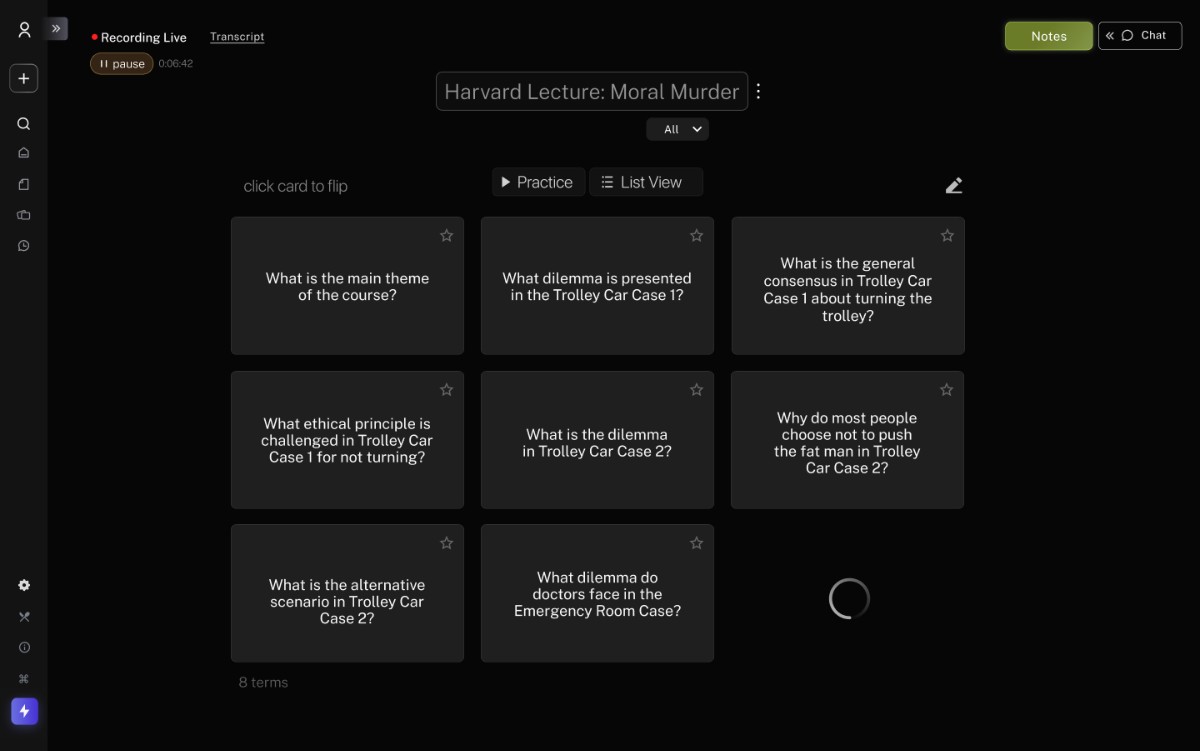Image resolution: width=1200 pixels, height=751 pixels.
Task: Switch to List View
Action: (645, 182)
